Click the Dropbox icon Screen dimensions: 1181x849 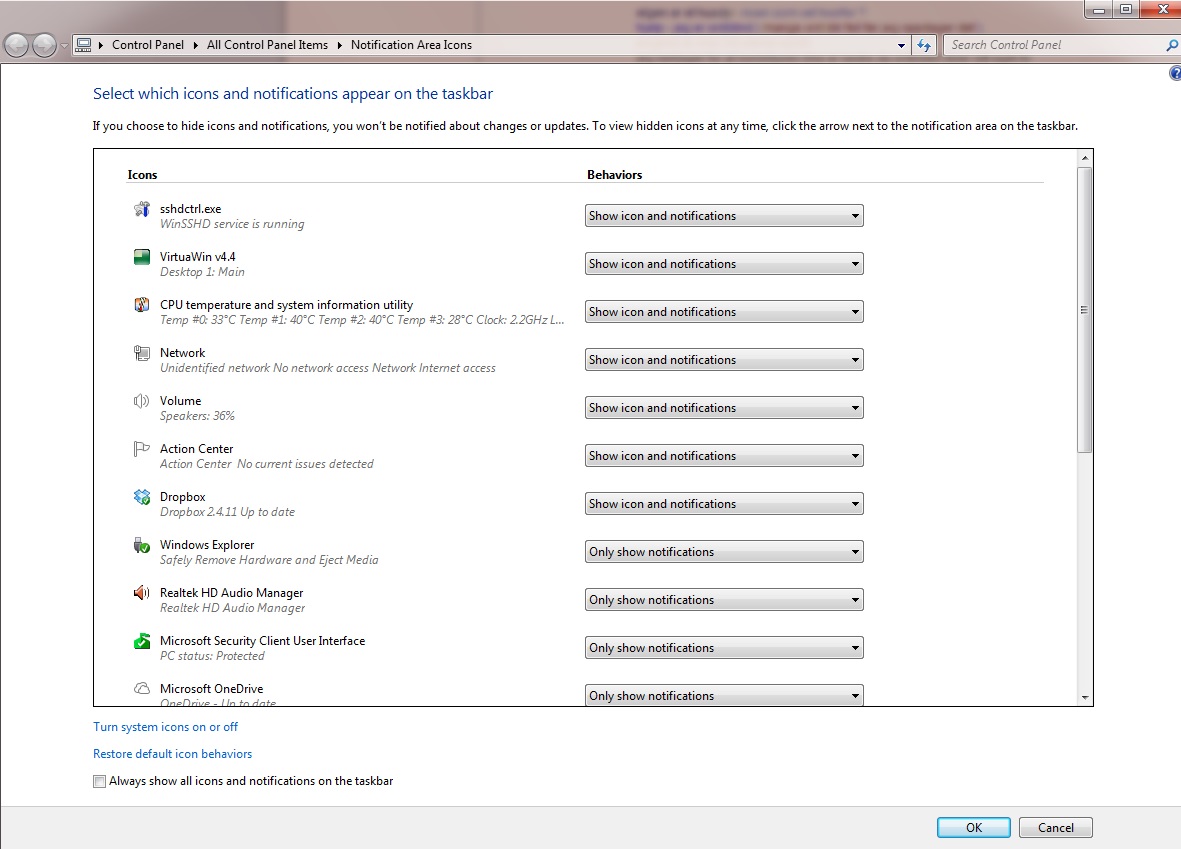[142, 497]
